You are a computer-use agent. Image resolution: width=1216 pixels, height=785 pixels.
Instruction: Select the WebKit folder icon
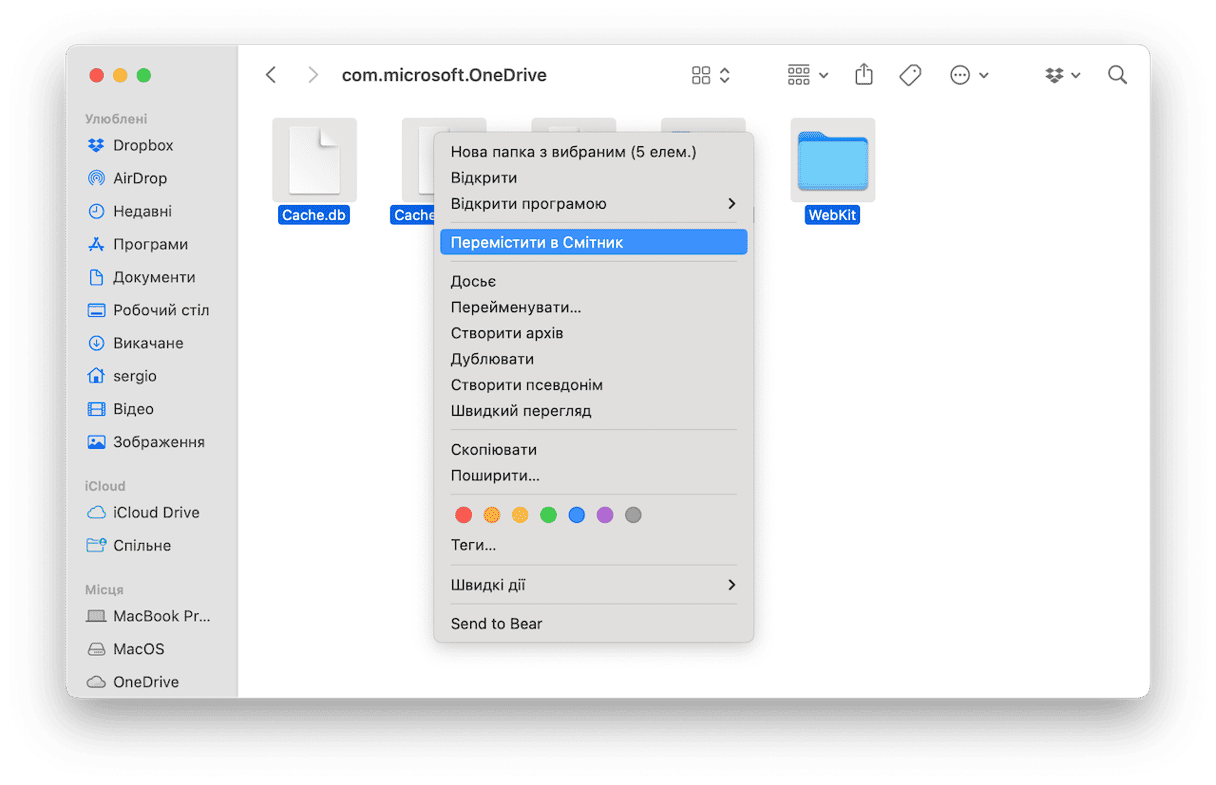click(832, 160)
